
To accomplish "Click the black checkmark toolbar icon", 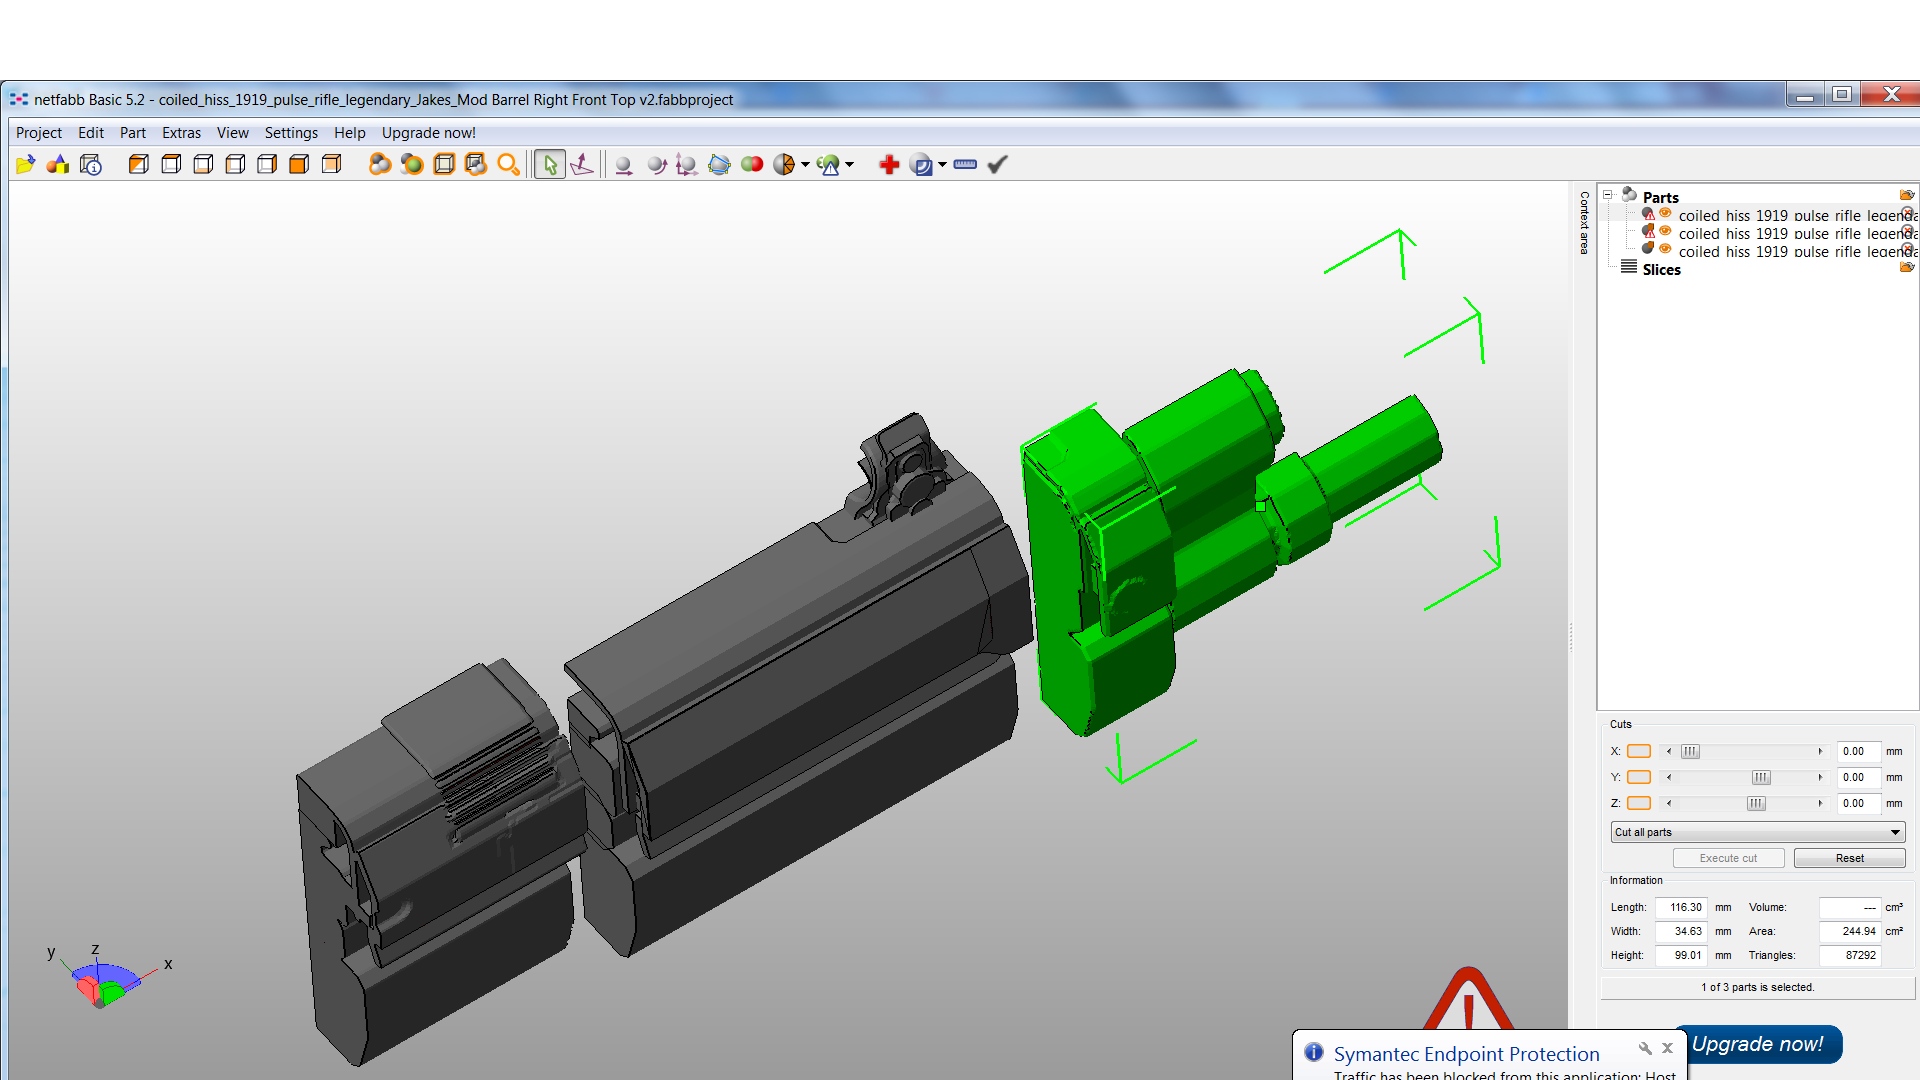I will (x=997, y=165).
